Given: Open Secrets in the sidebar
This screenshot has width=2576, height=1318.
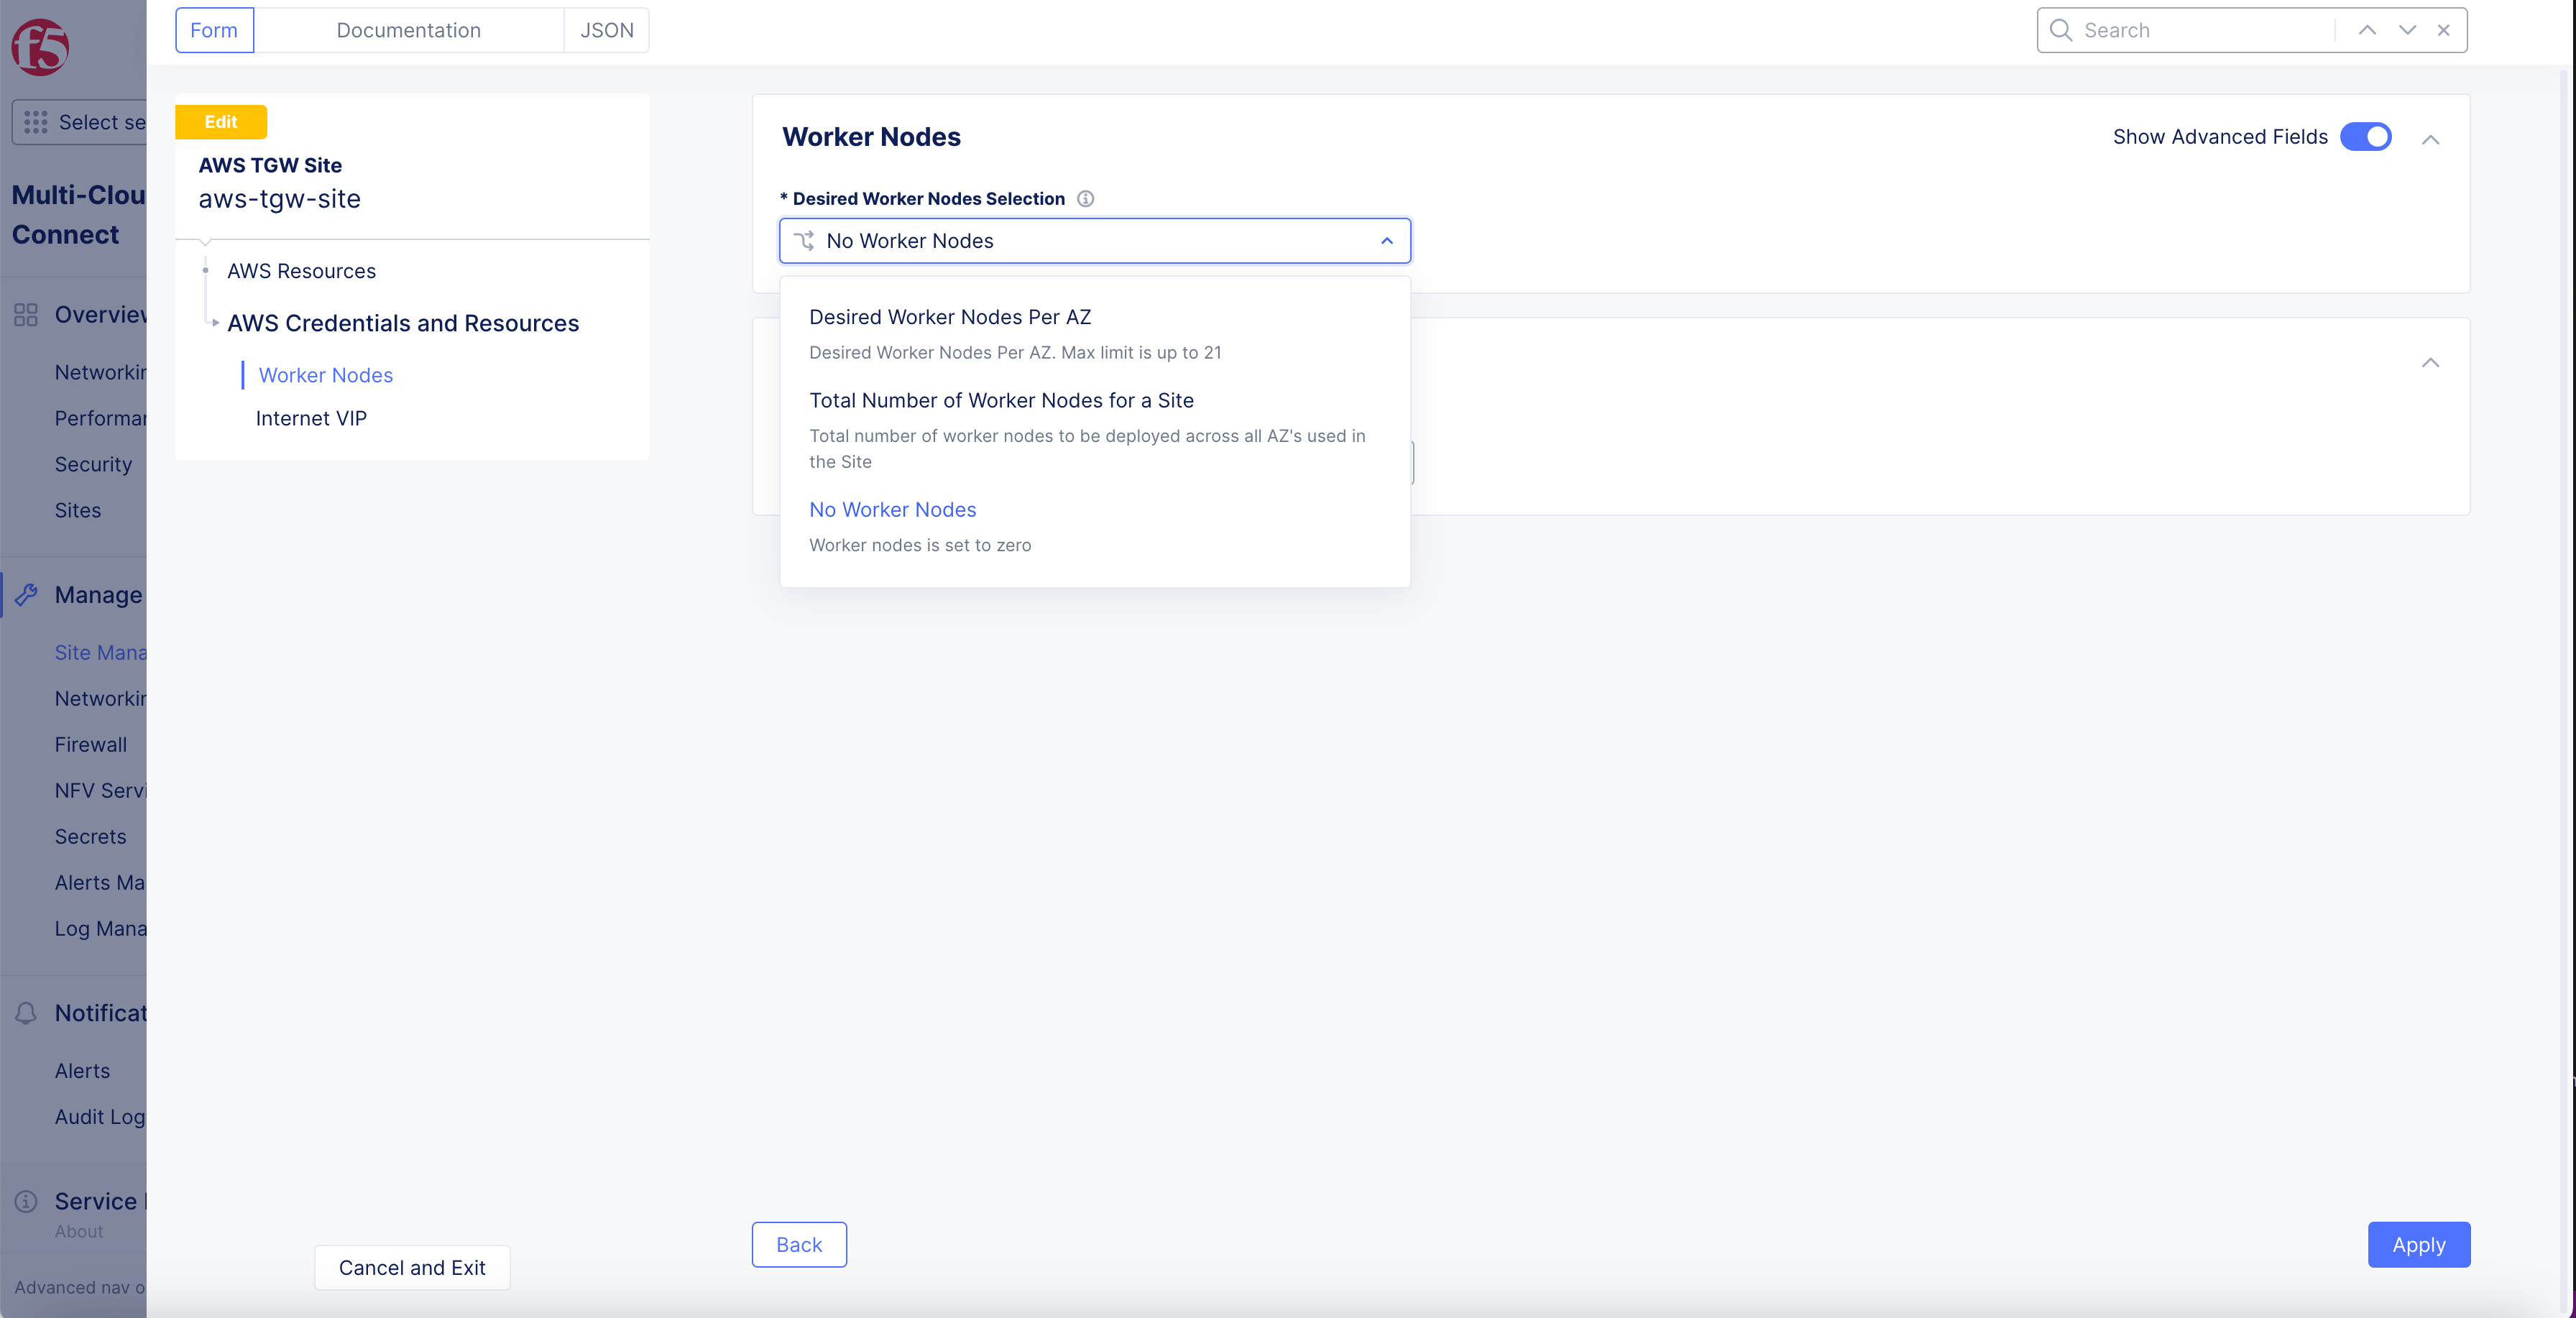Looking at the screenshot, I should pyautogui.click(x=91, y=836).
